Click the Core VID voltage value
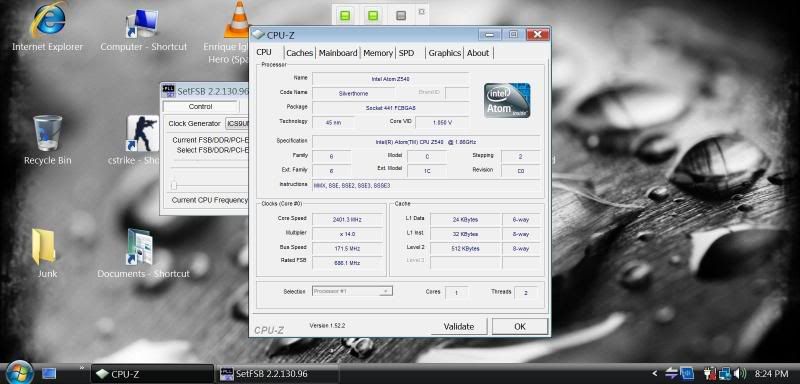Screen dimensions: 800x384 (442, 123)
